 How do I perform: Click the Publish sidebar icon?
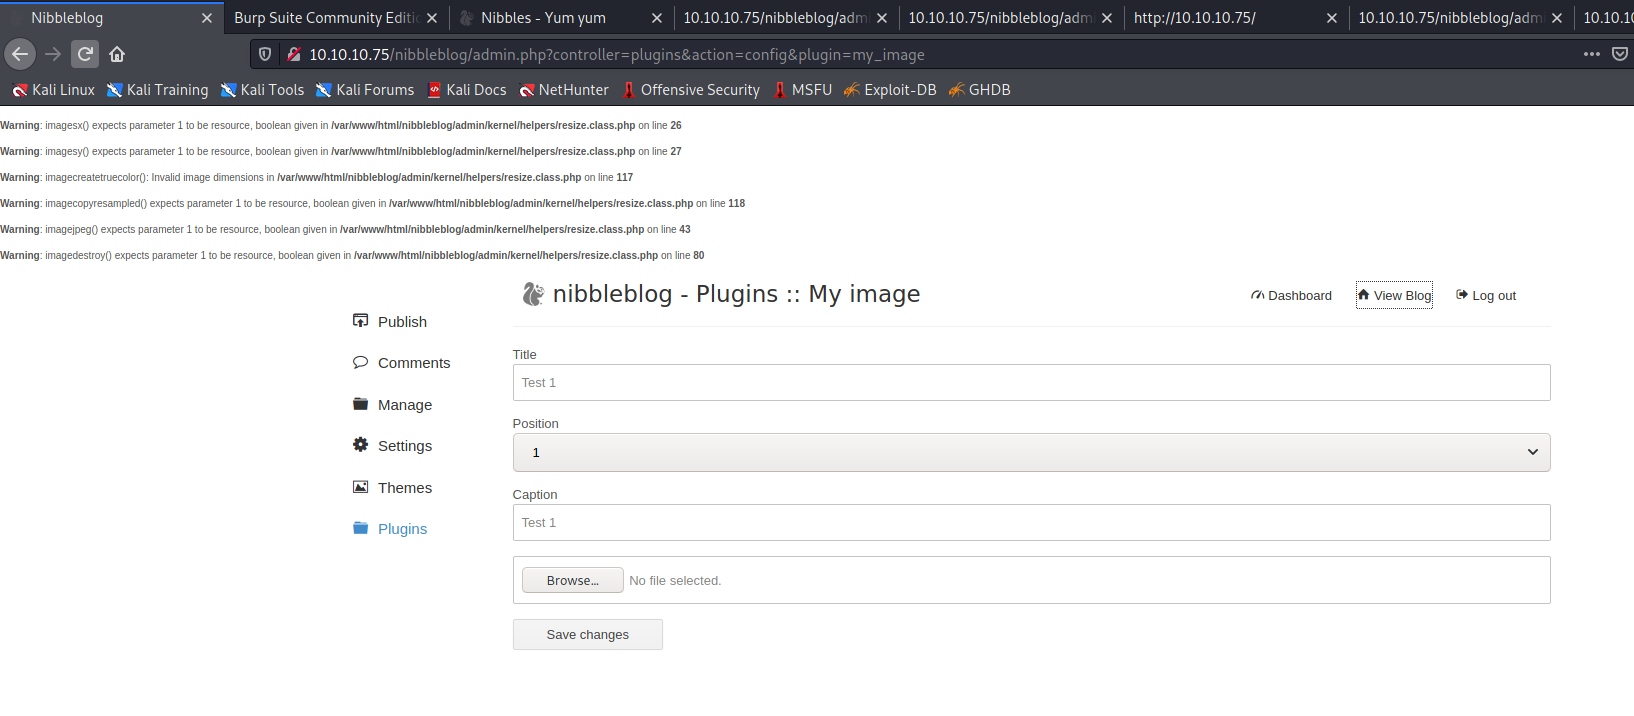pyautogui.click(x=360, y=321)
